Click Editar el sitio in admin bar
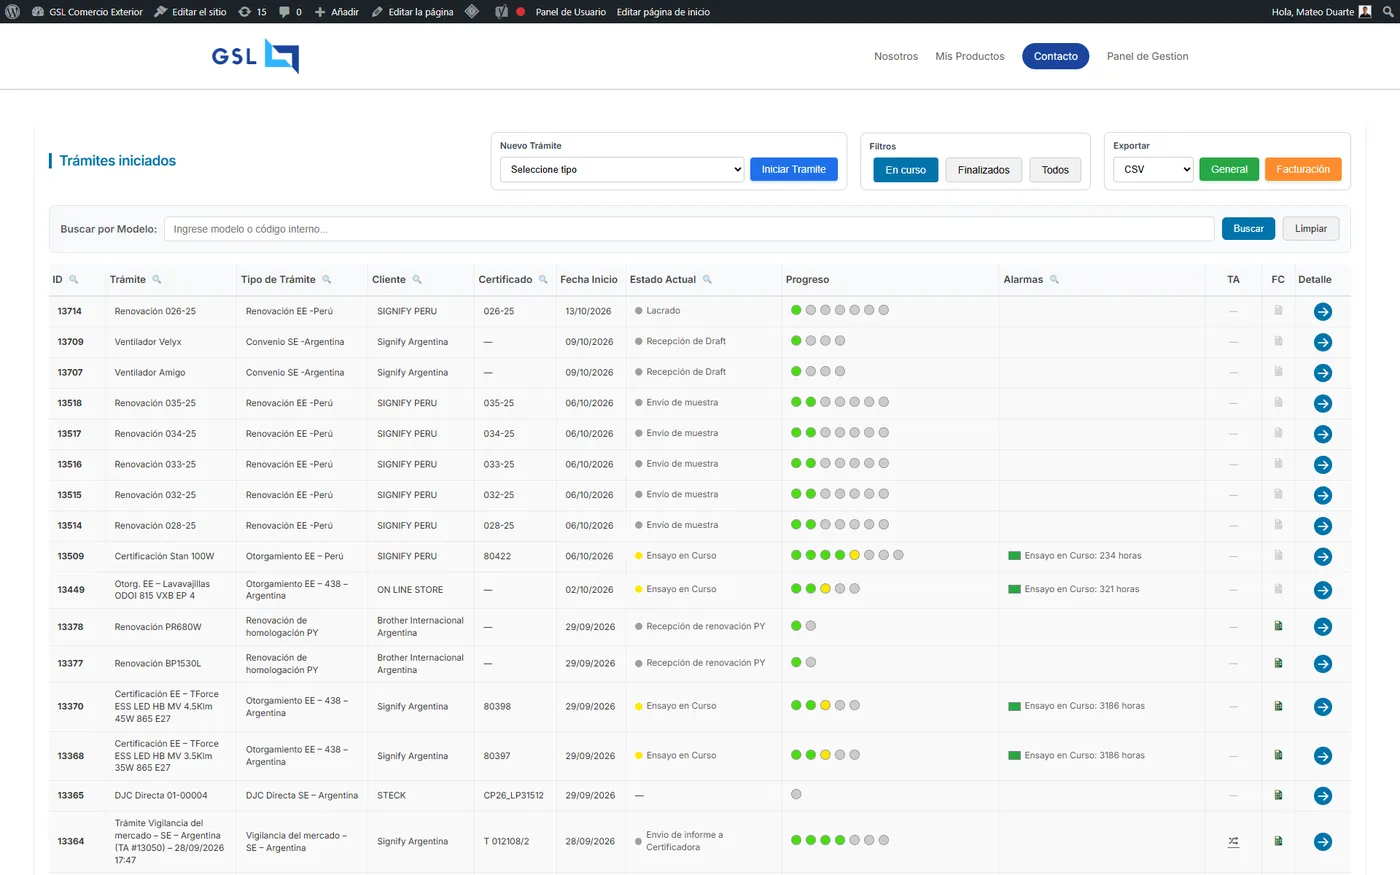 190,12
